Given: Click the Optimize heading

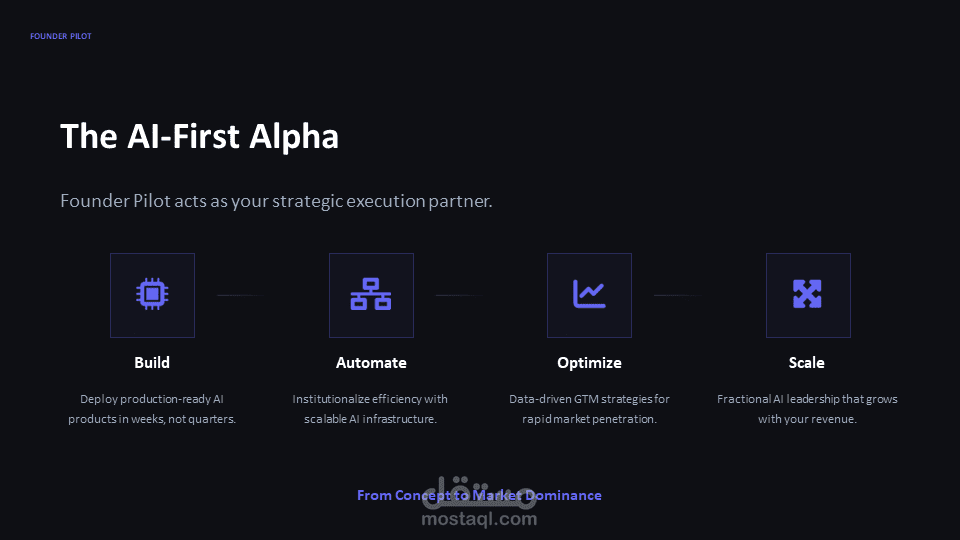Looking at the screenshot, I should click(x=589, y=363).
